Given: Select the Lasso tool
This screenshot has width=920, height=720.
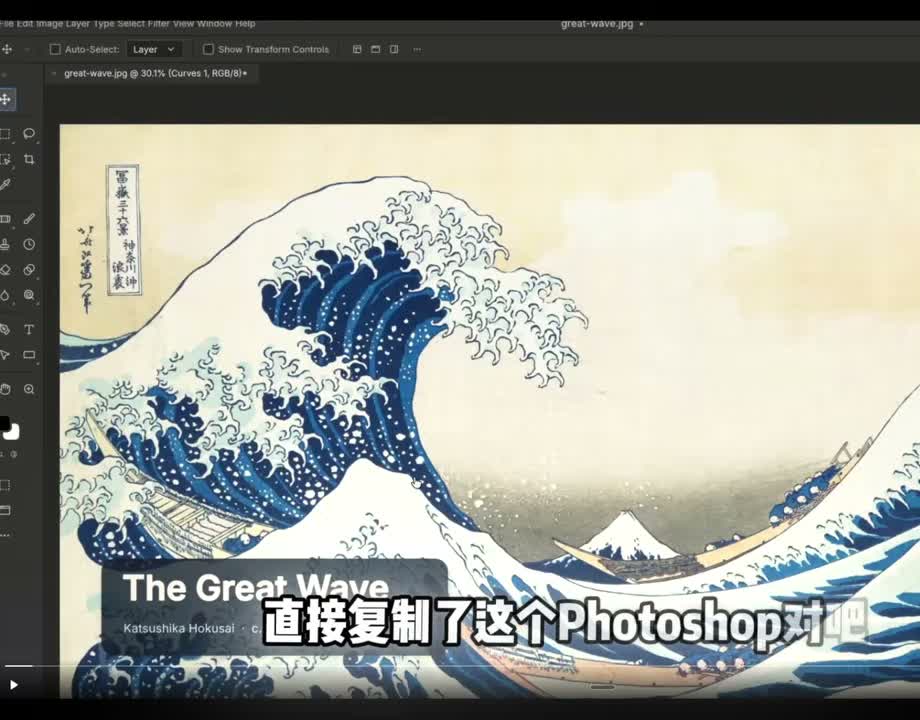Looking at the screenshot, I should click(29, 134).
